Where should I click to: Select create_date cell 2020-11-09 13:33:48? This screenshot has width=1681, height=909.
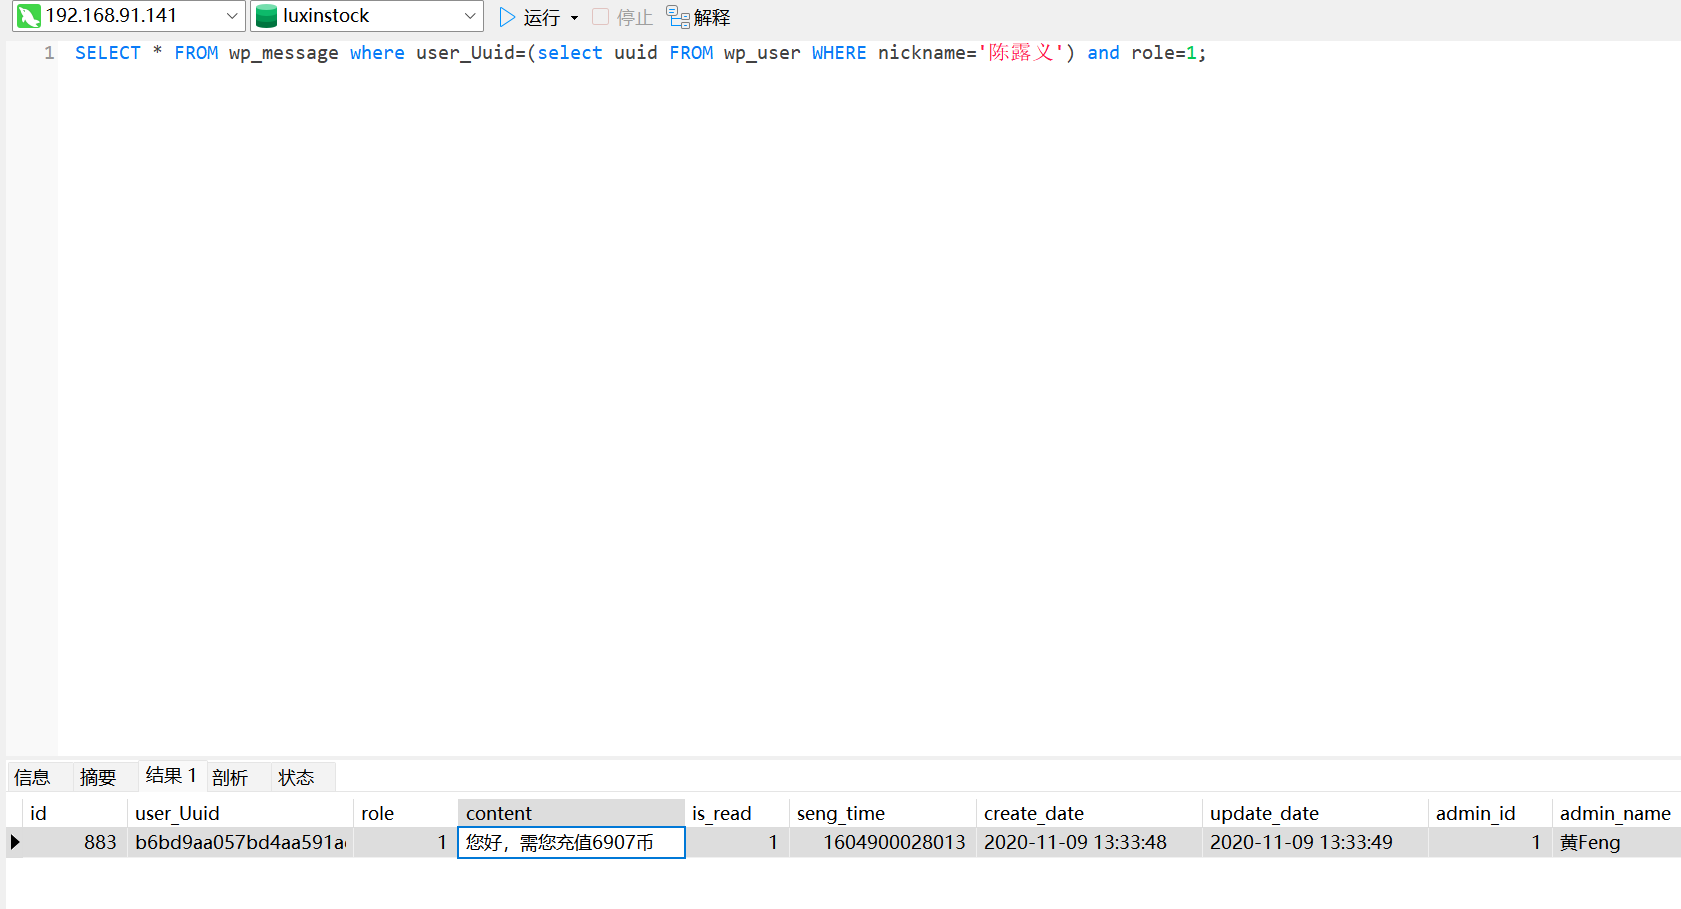point(1089,842)
